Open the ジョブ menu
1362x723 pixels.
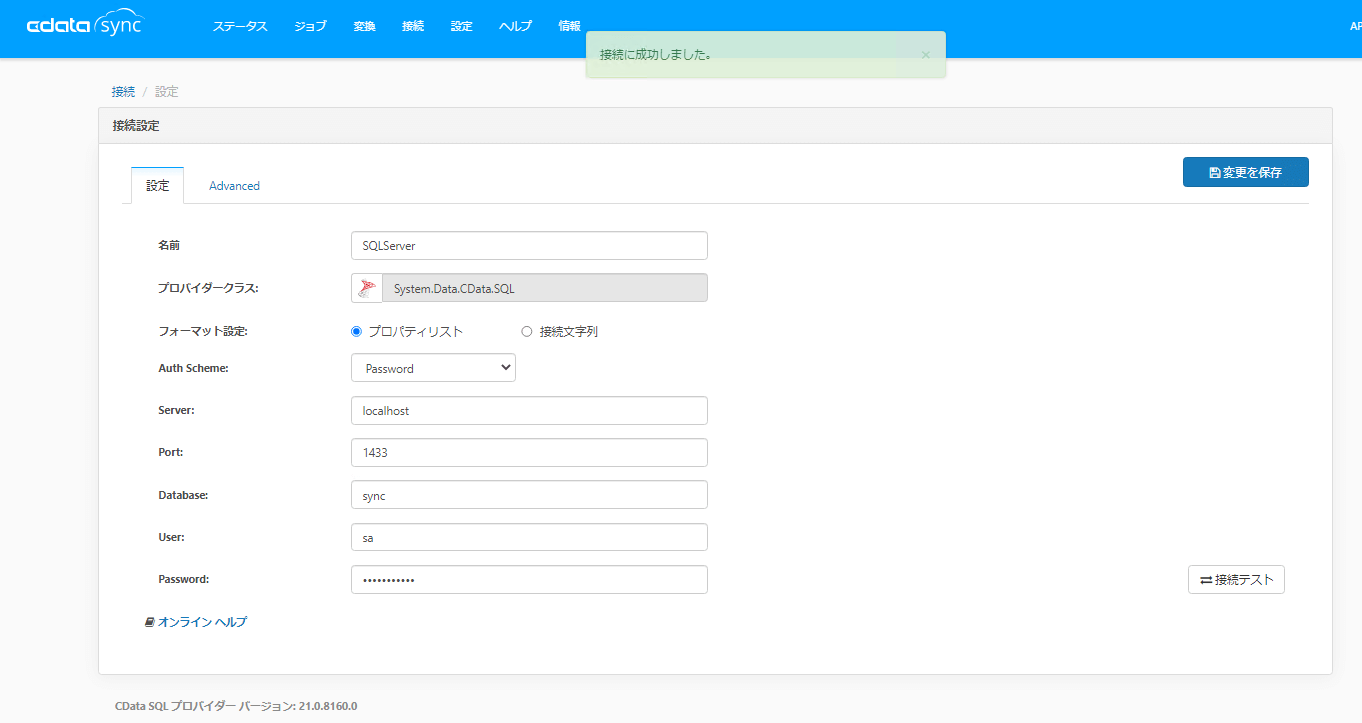coord(310,27)
